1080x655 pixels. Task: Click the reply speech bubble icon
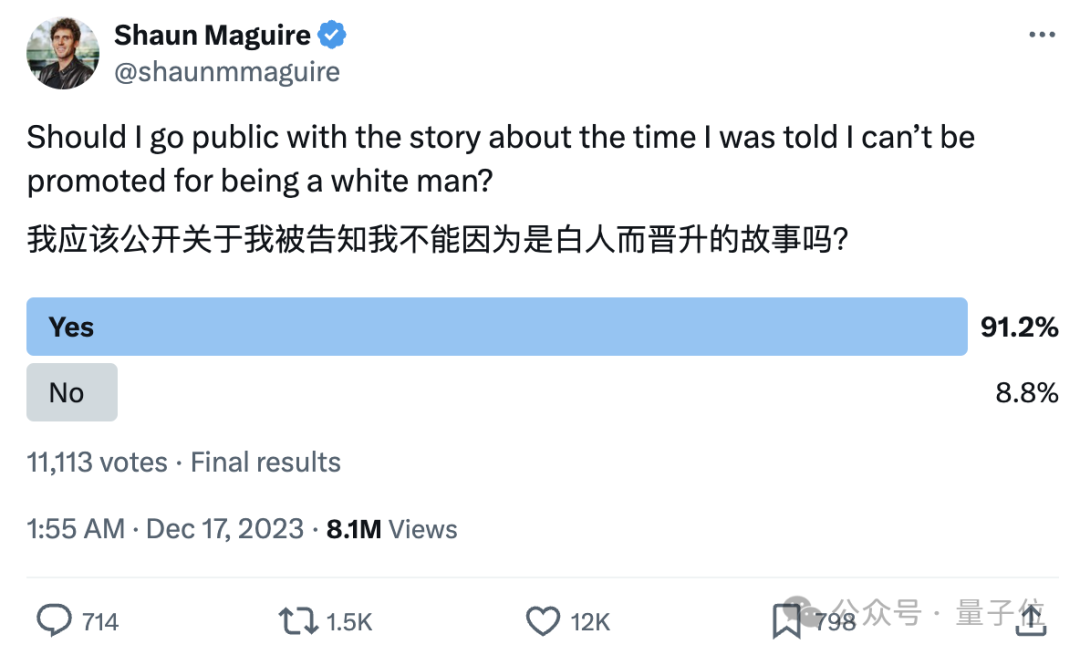click(54, 621)
